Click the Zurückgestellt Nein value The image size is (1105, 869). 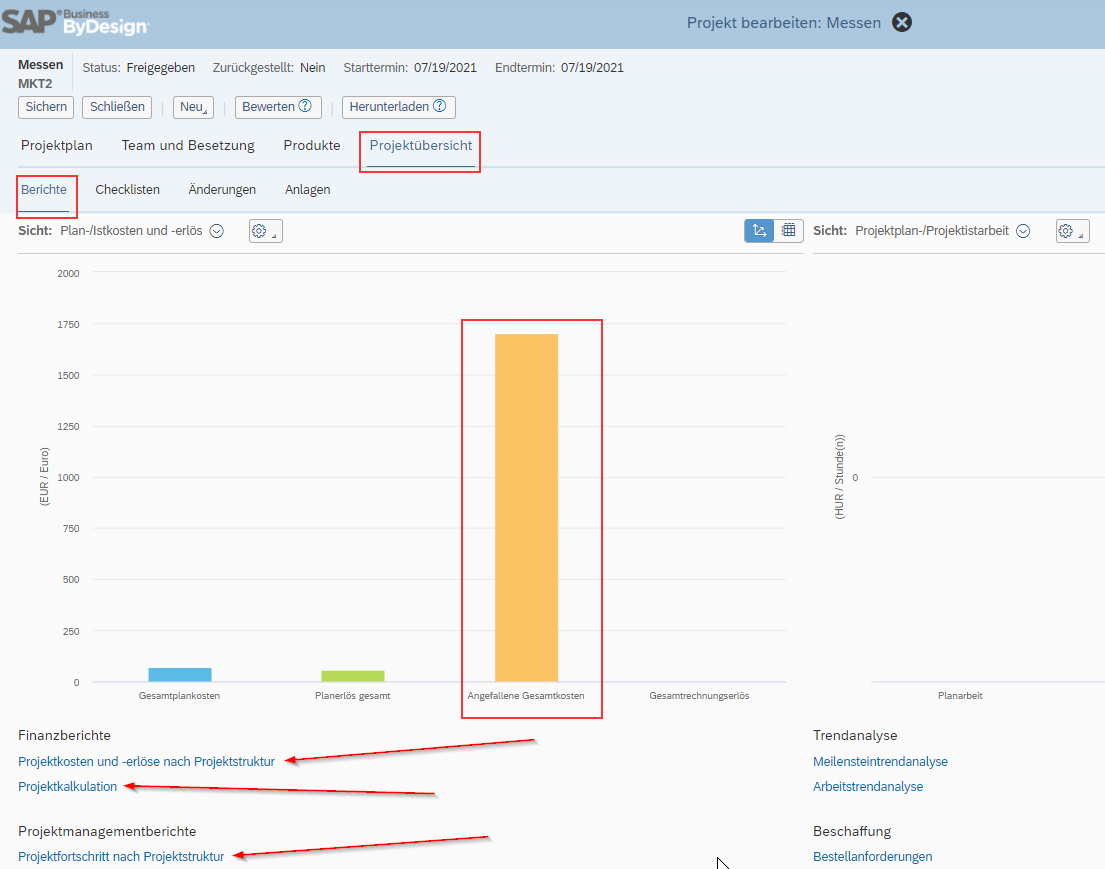tap(313, 68)
